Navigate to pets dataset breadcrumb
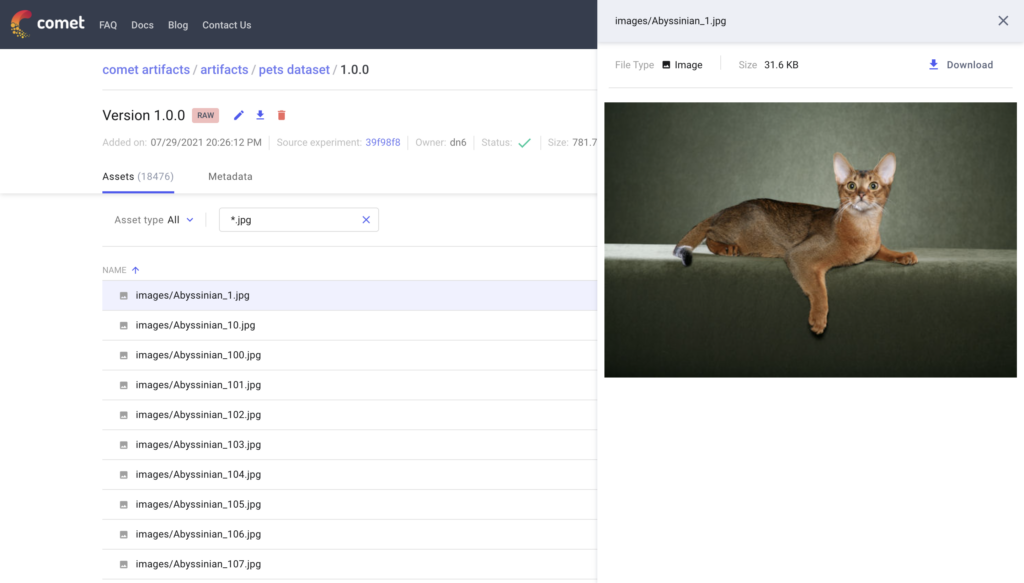 pyautogui.click(x=294, y=70)
